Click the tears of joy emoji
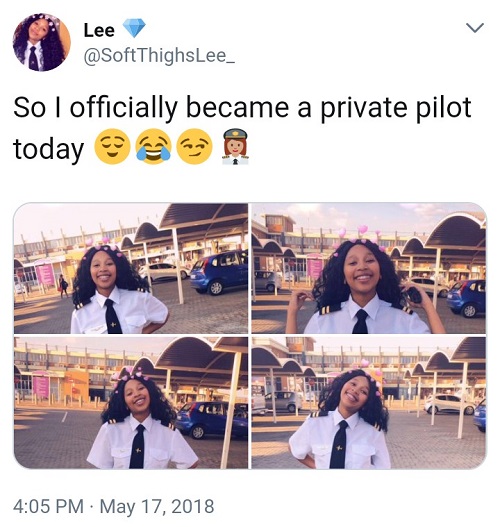The image size is (500, 527). click(153, 147)
